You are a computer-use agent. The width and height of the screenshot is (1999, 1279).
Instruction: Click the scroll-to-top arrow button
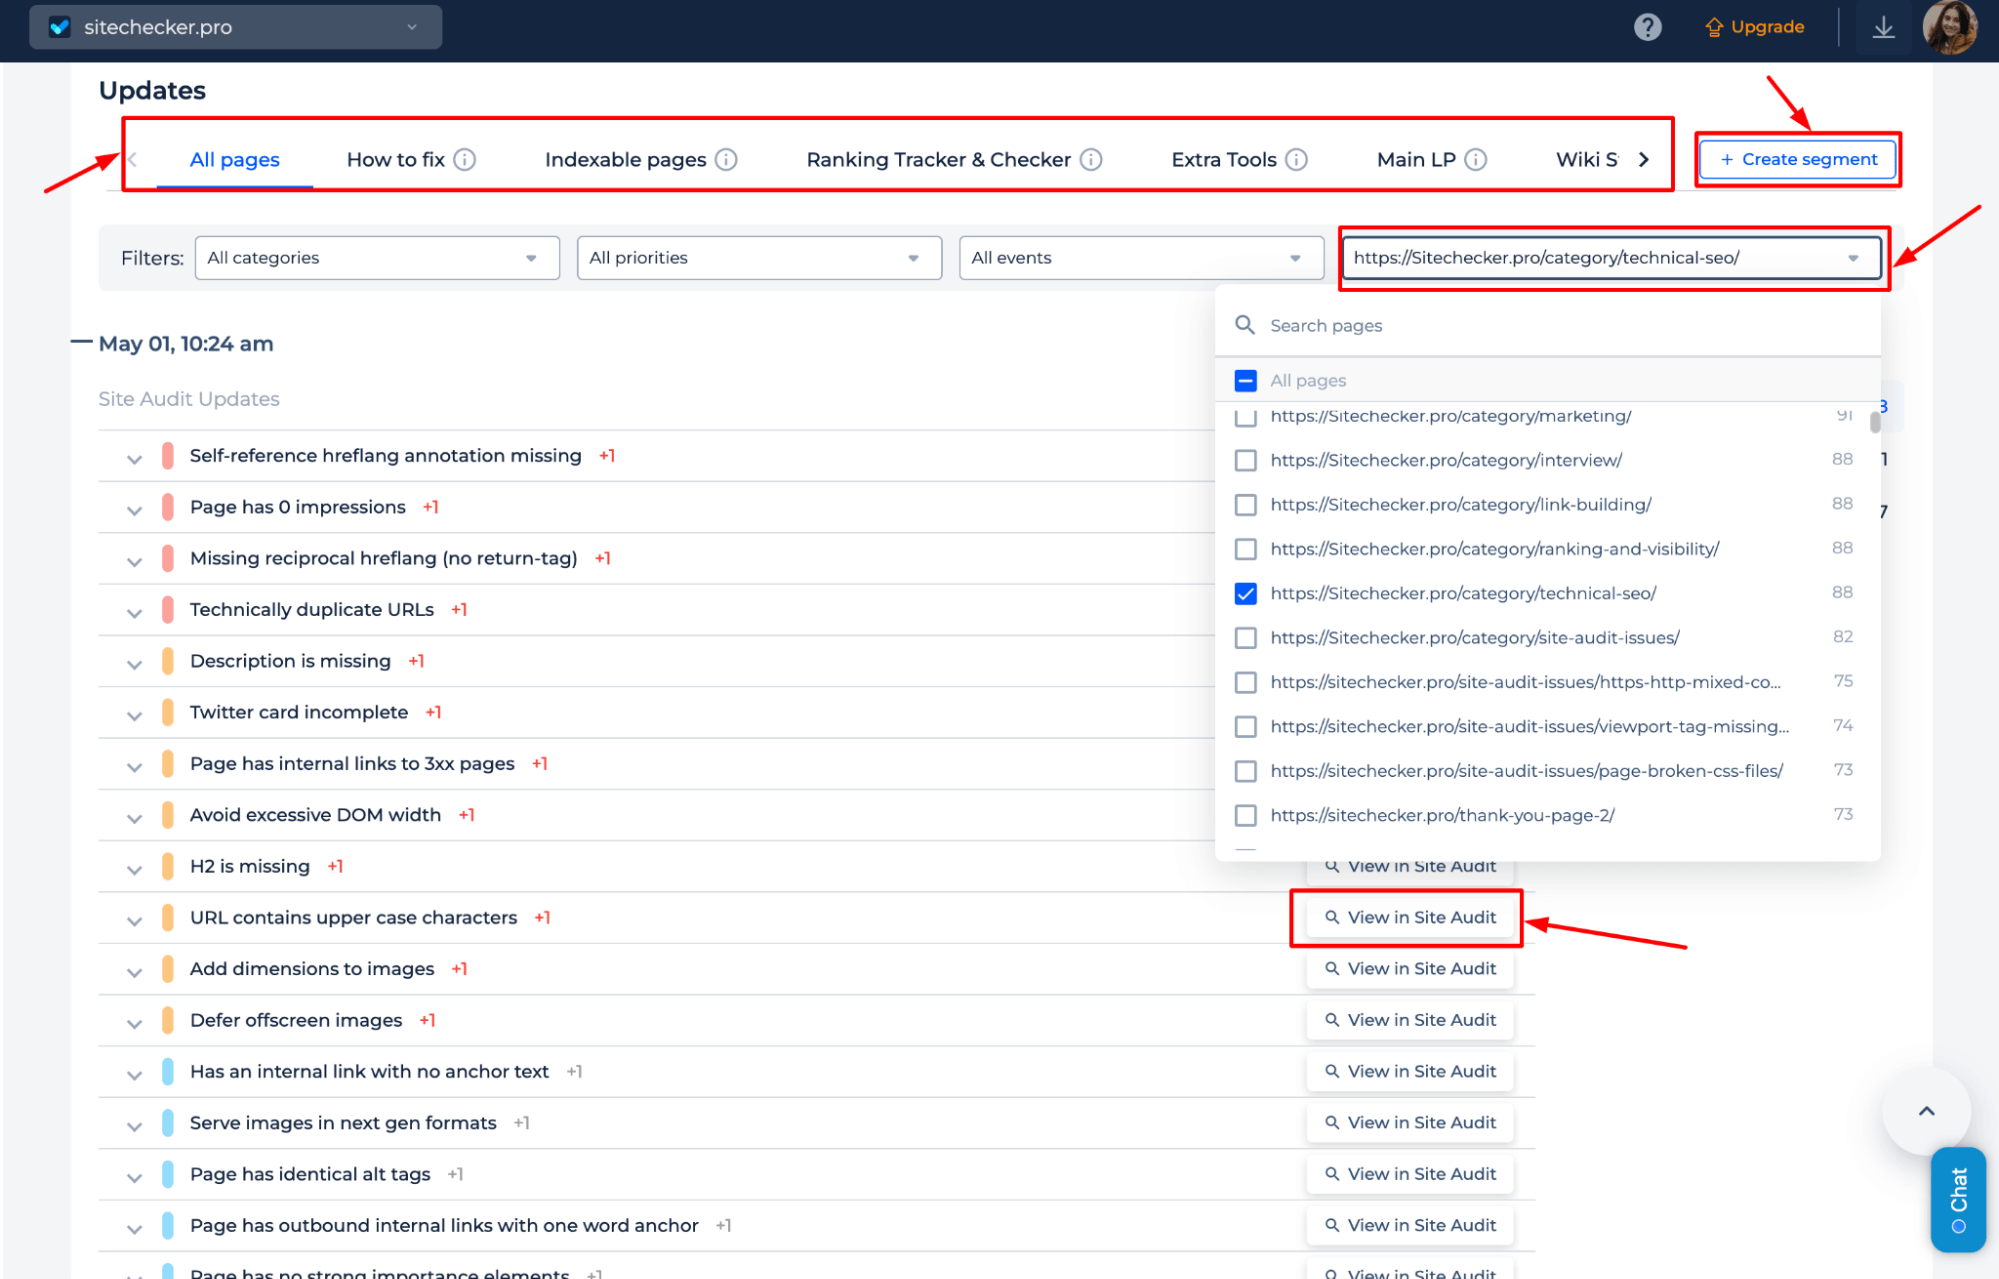tap(1926, 1111)
